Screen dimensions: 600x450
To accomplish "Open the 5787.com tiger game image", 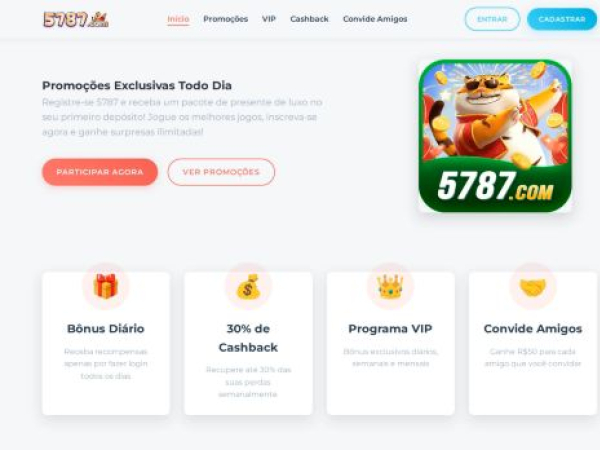I will [495, 136].
